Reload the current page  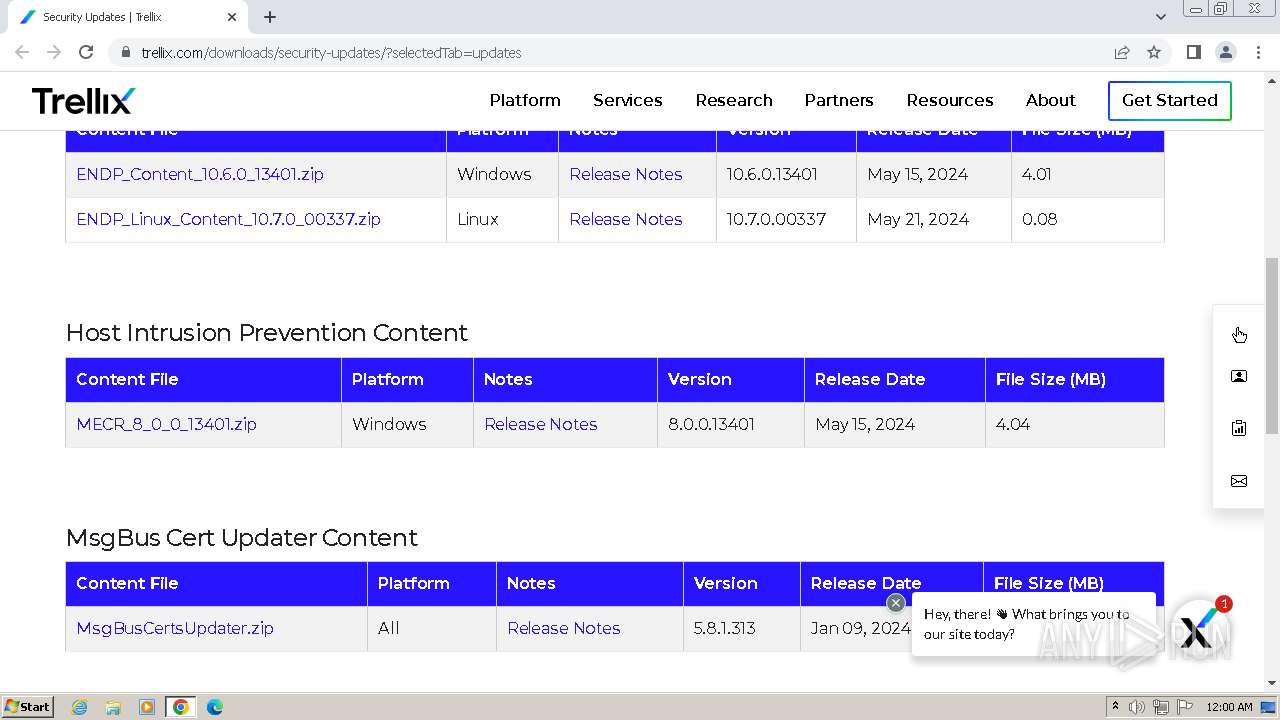pos(86,52)
